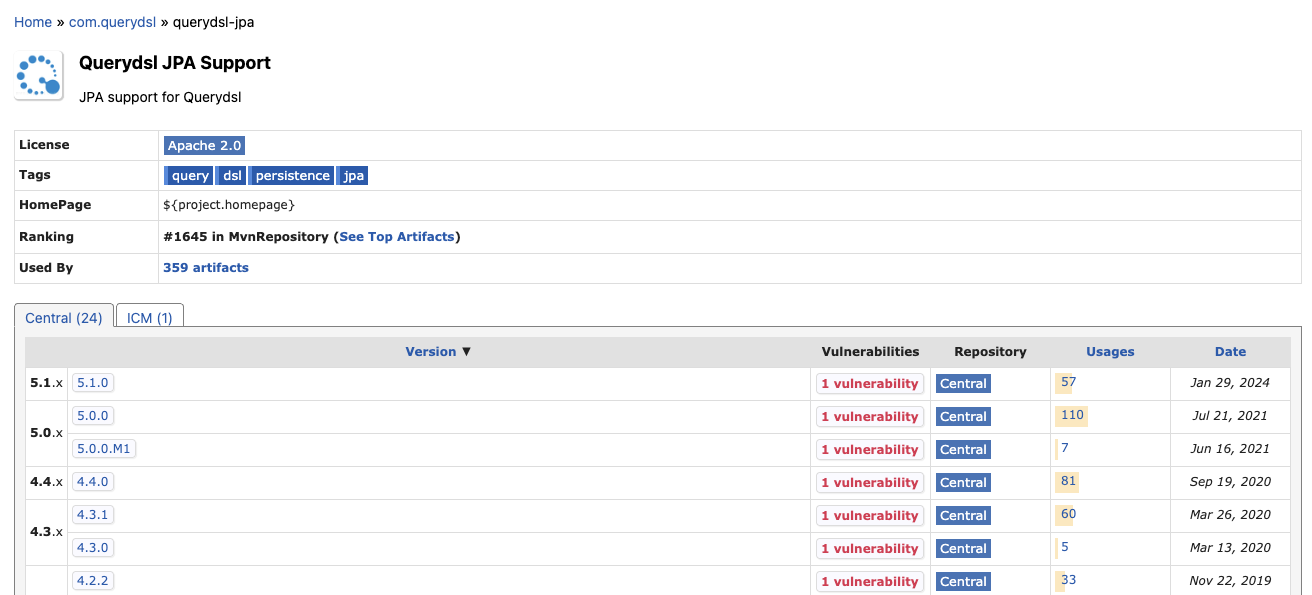Open Central repository for version 5.0.0.M1
Image resolution: width=1312 pixels, height=595 pixels.
(x=963, y=450)
